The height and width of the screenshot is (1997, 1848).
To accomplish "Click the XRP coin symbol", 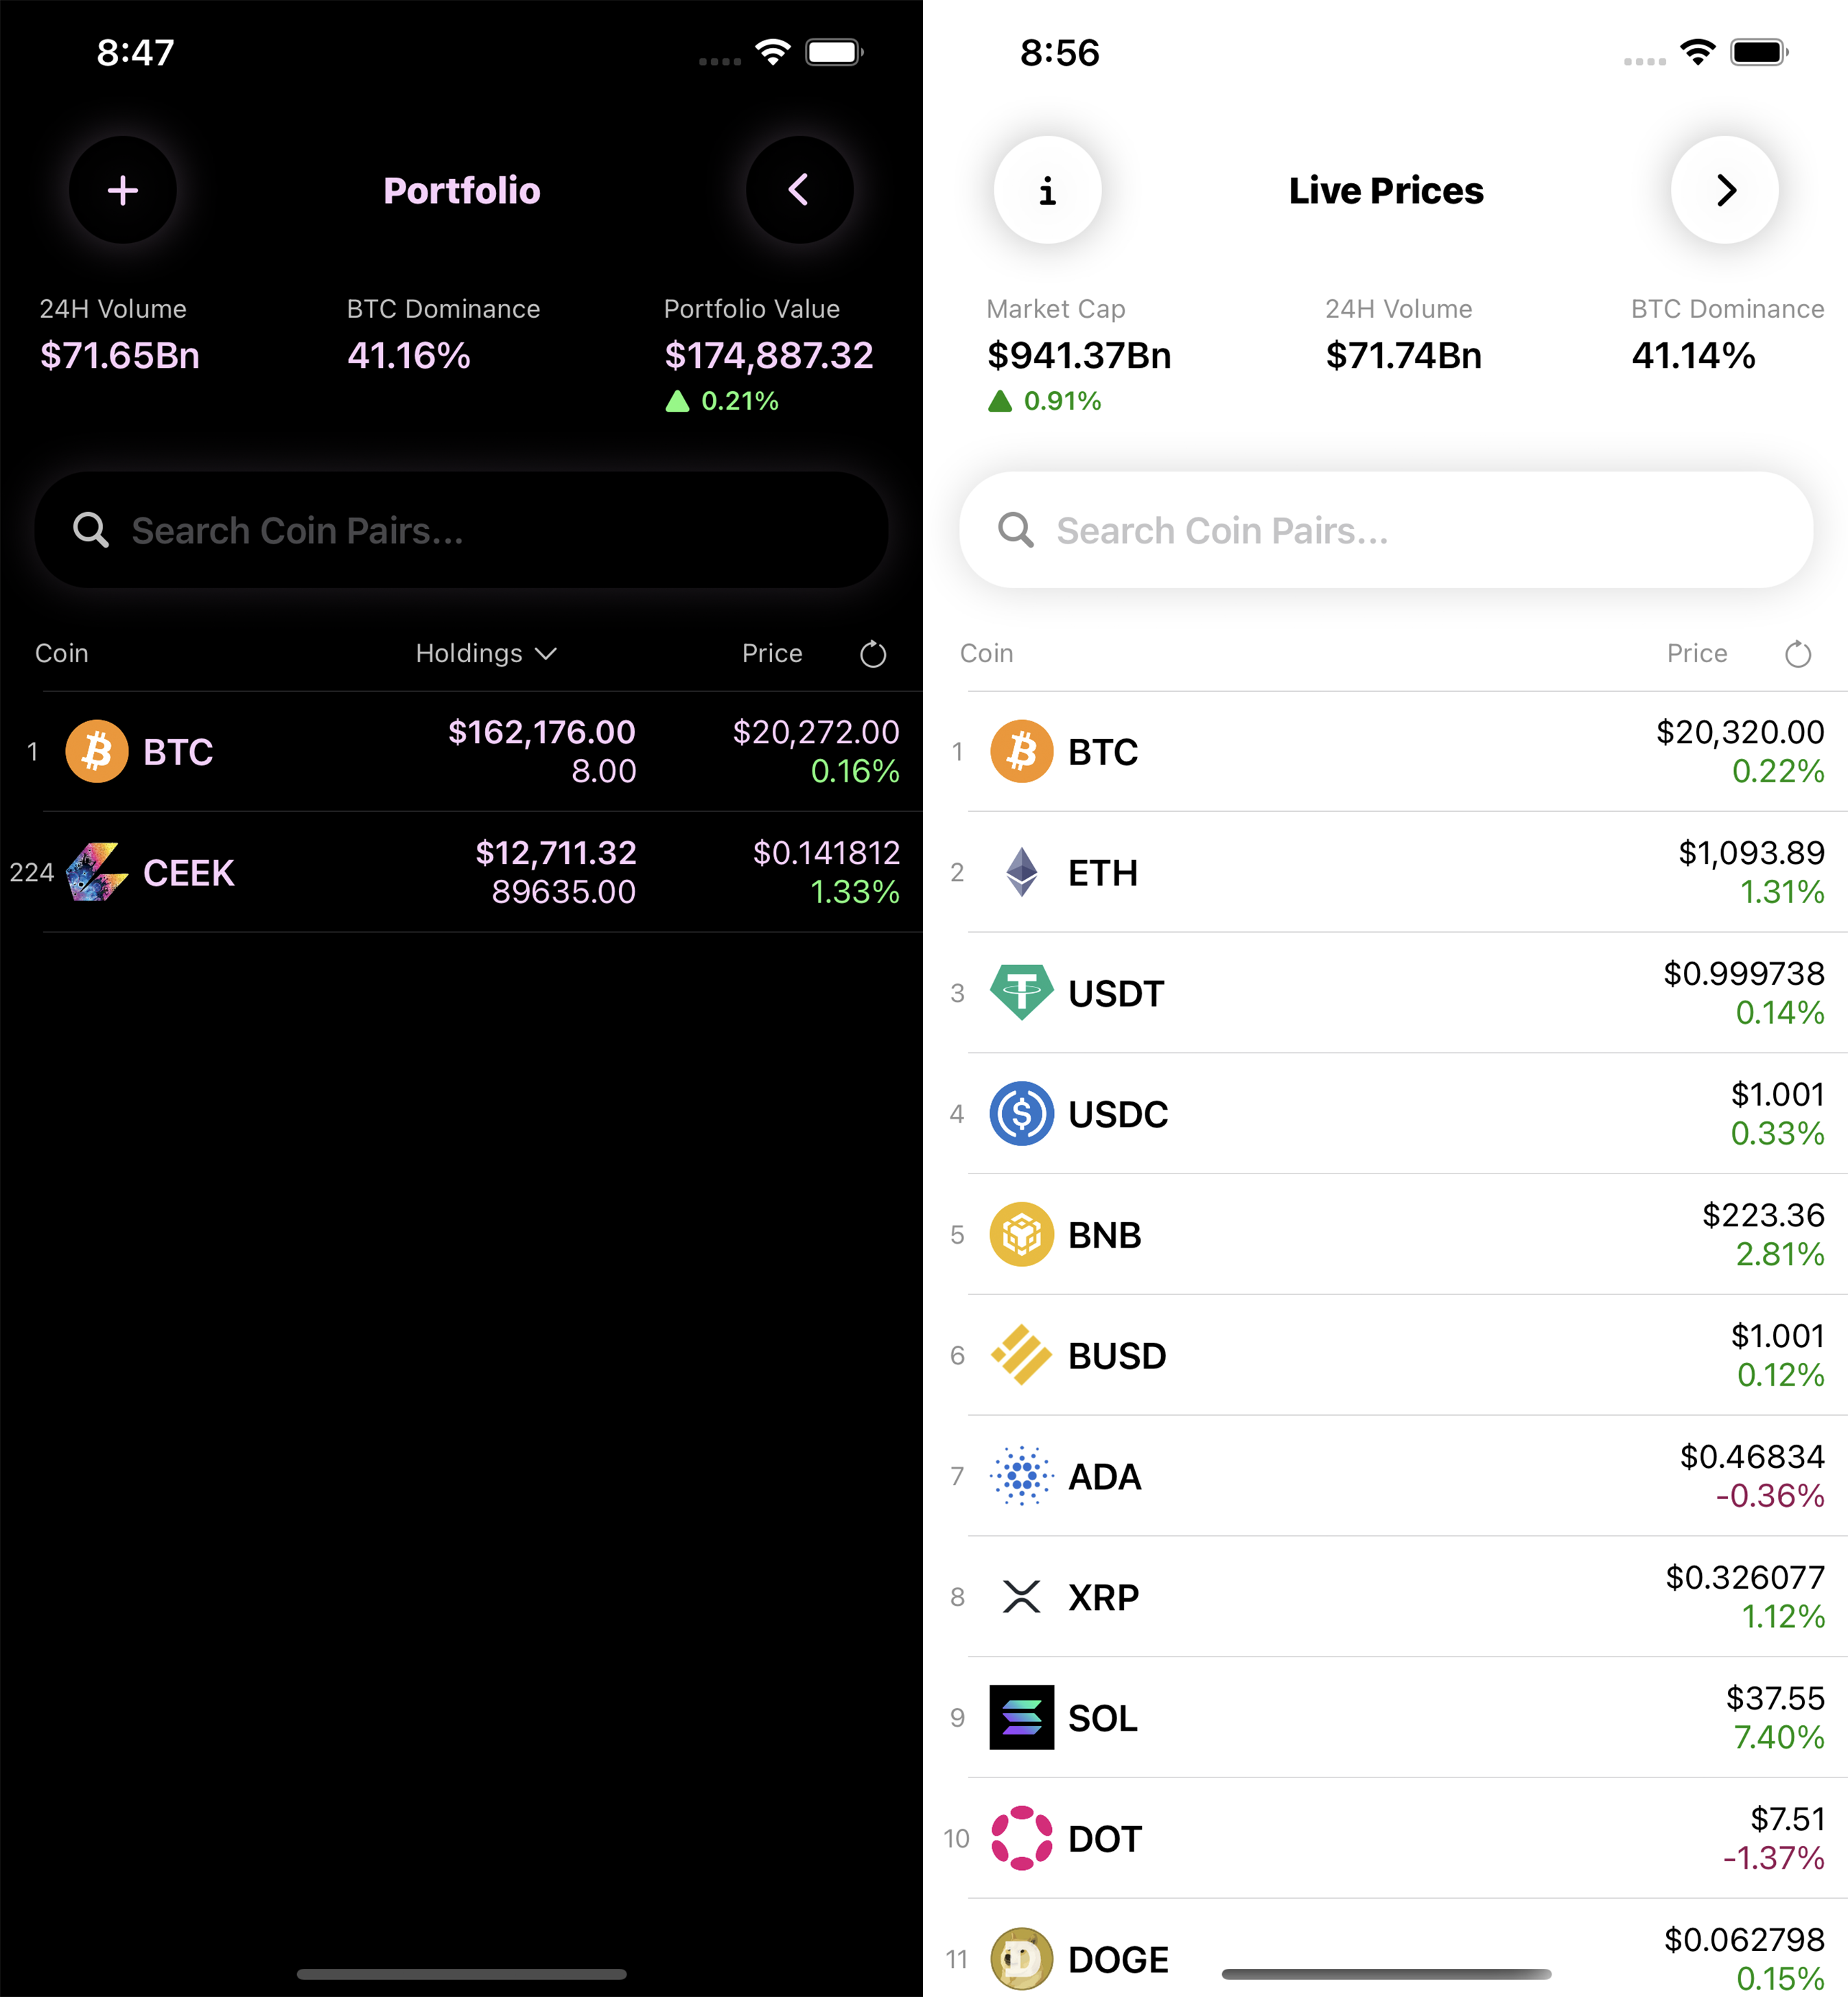I will coord(1103,1597).
